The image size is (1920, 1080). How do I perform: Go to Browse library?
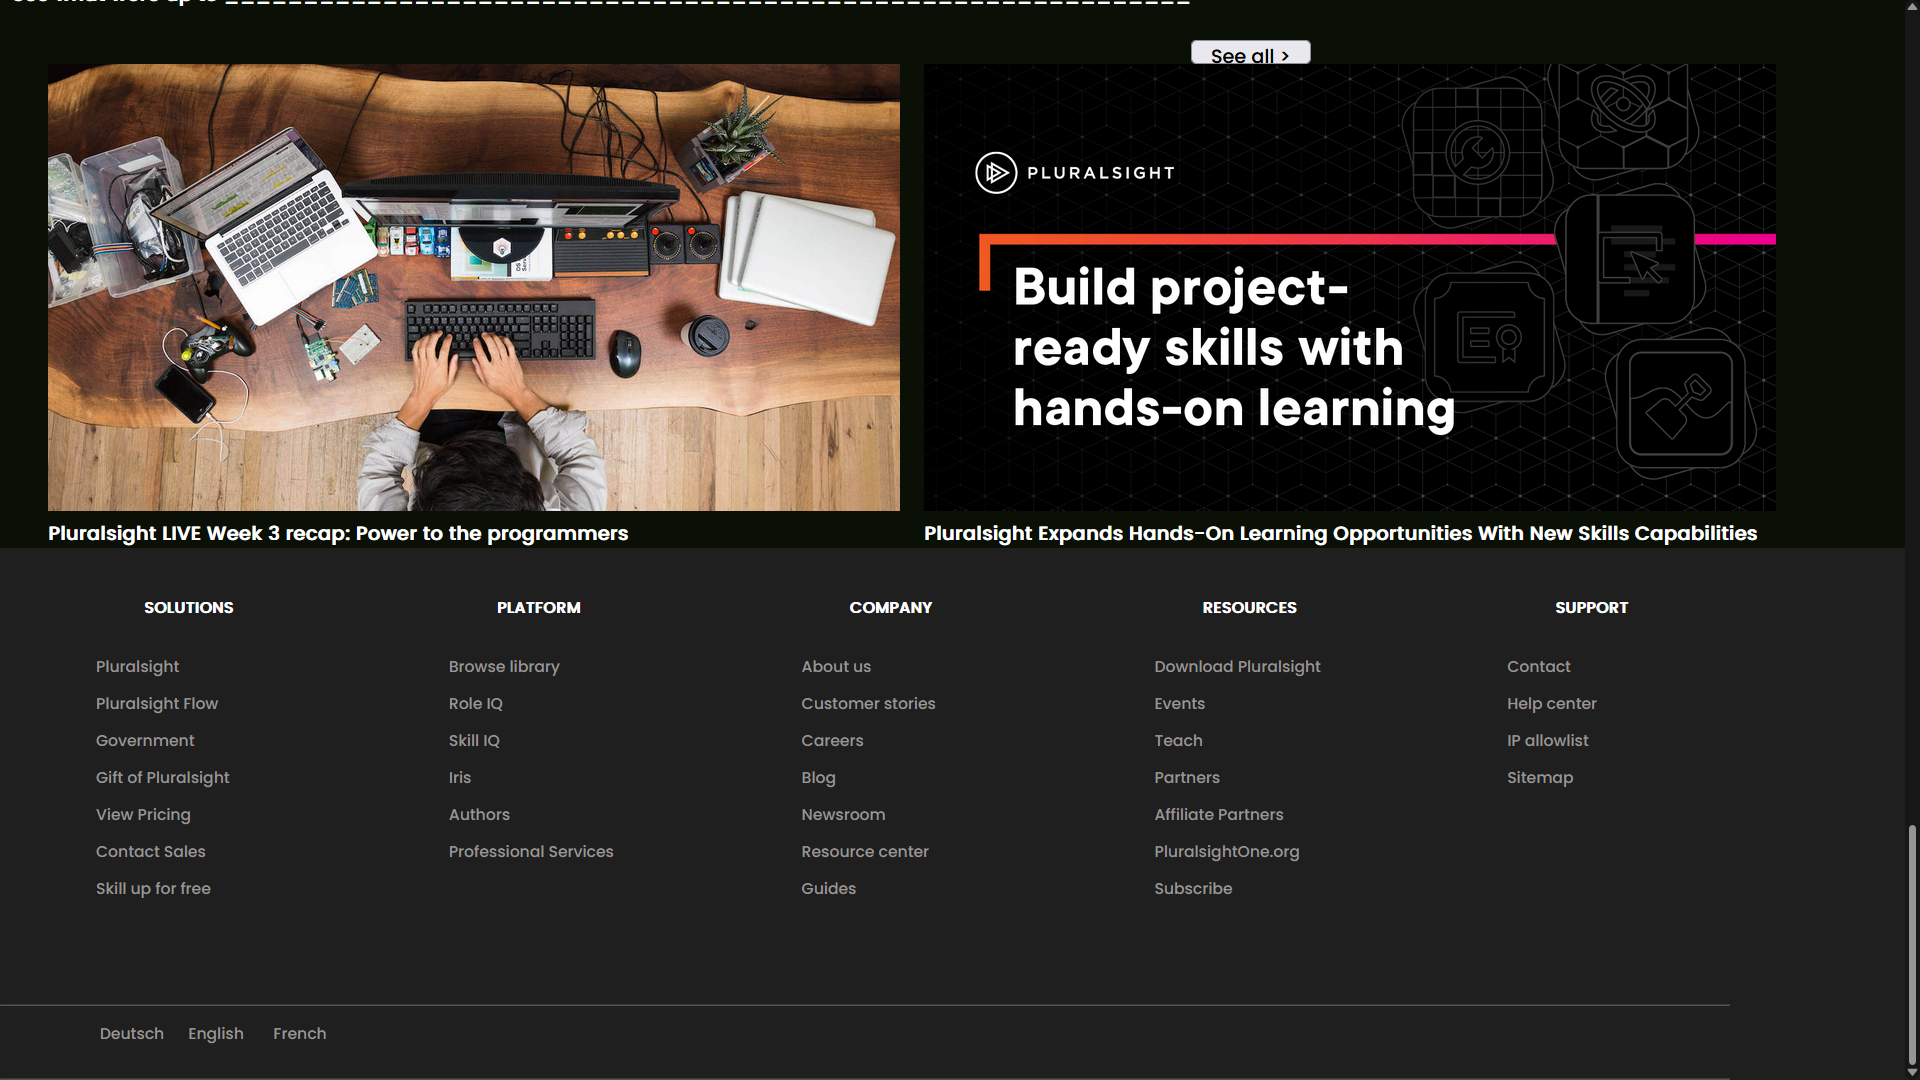pyautogui.click(x=504, y=666)
